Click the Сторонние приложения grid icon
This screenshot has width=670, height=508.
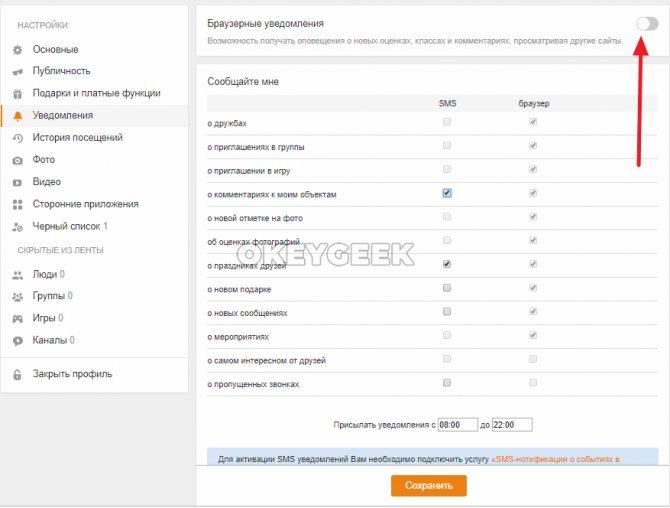tap(18, 205)
